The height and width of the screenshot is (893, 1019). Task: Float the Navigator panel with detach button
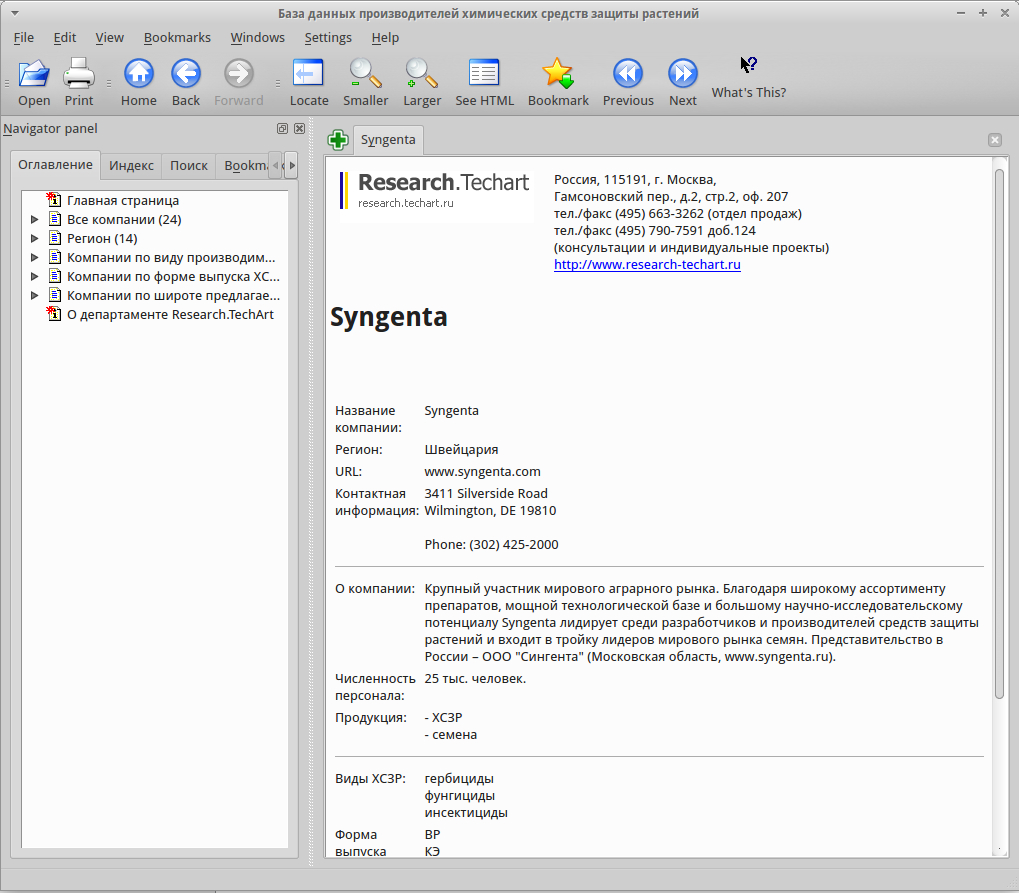point(282,129)
